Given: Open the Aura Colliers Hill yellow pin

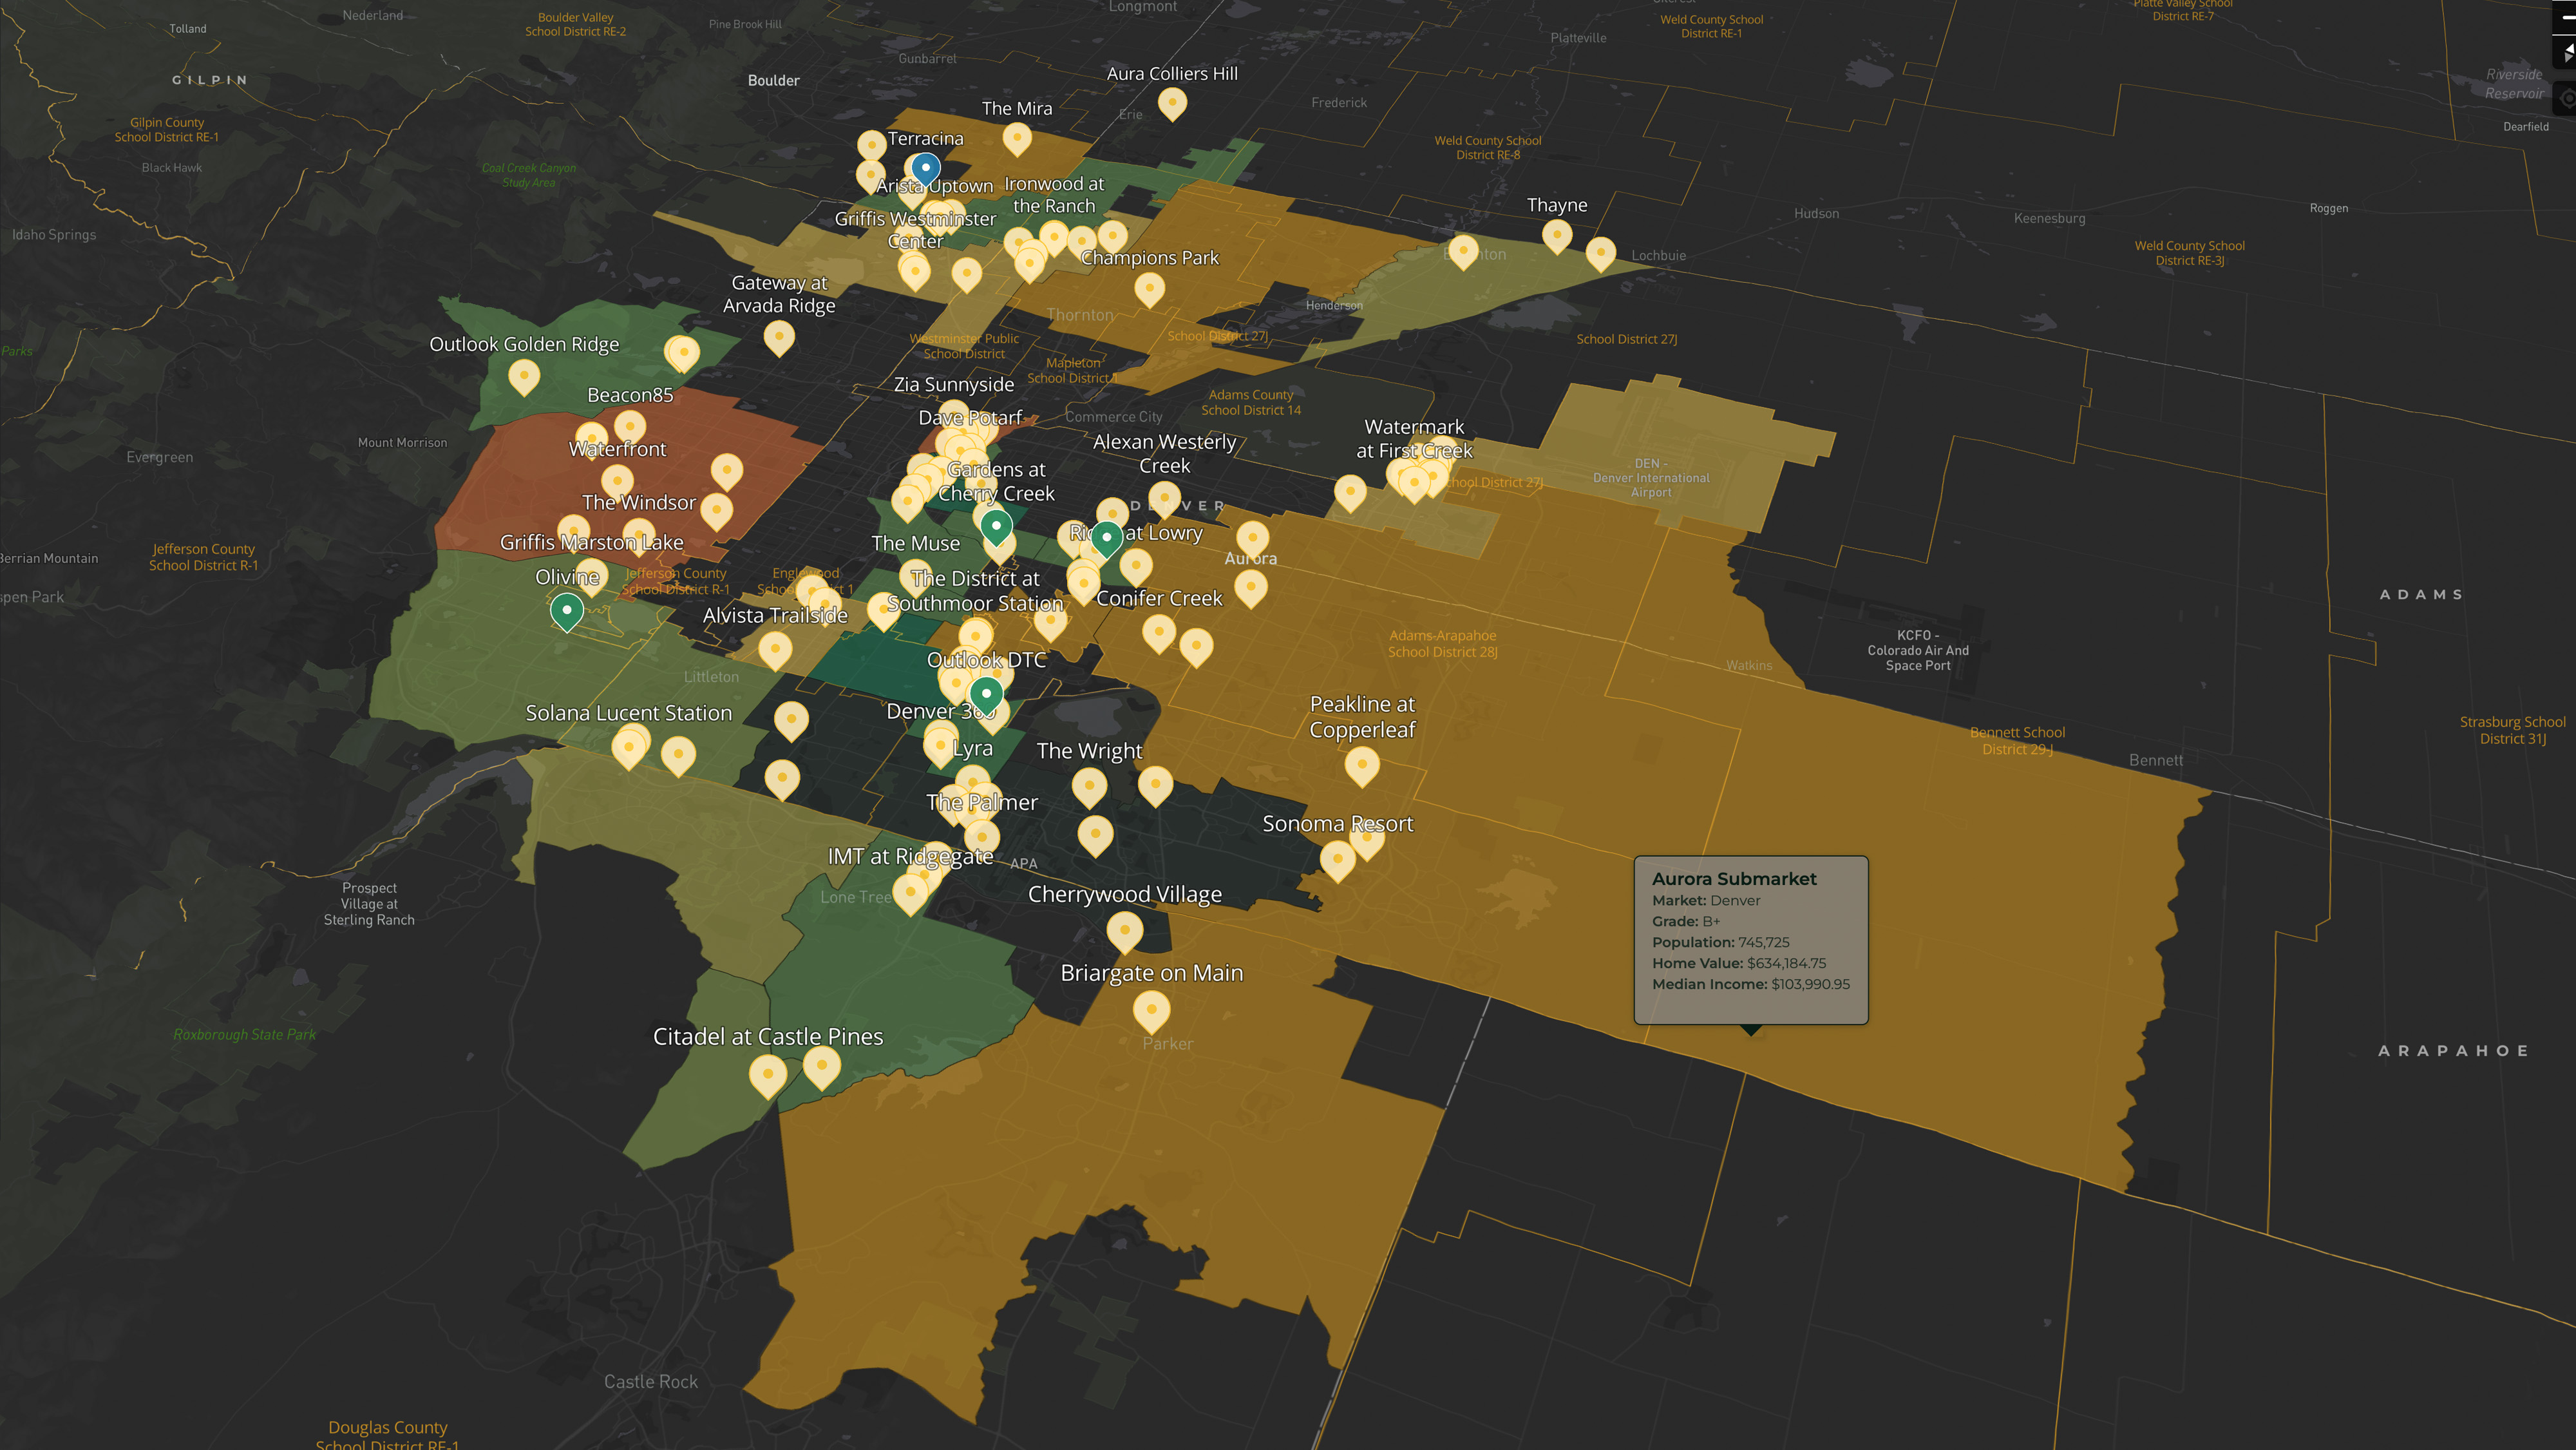Looking at the screenshot, I should click(1172, 101).
